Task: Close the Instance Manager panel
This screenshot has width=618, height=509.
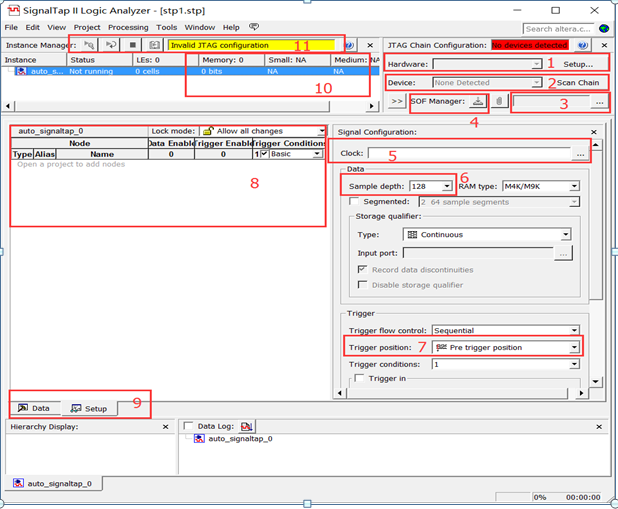Action: [x=370, y=45]
